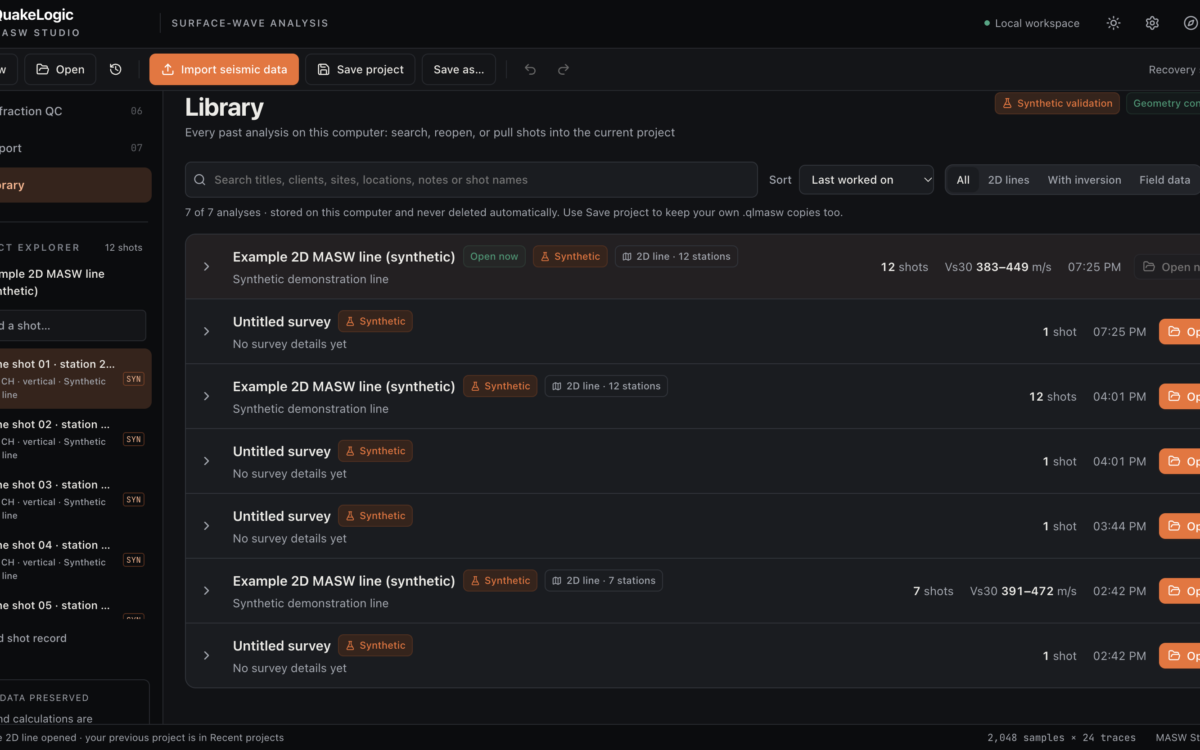Click the Vs30 391–472 m/s value
1200x750 pixels.
(x=1023, y=591)
